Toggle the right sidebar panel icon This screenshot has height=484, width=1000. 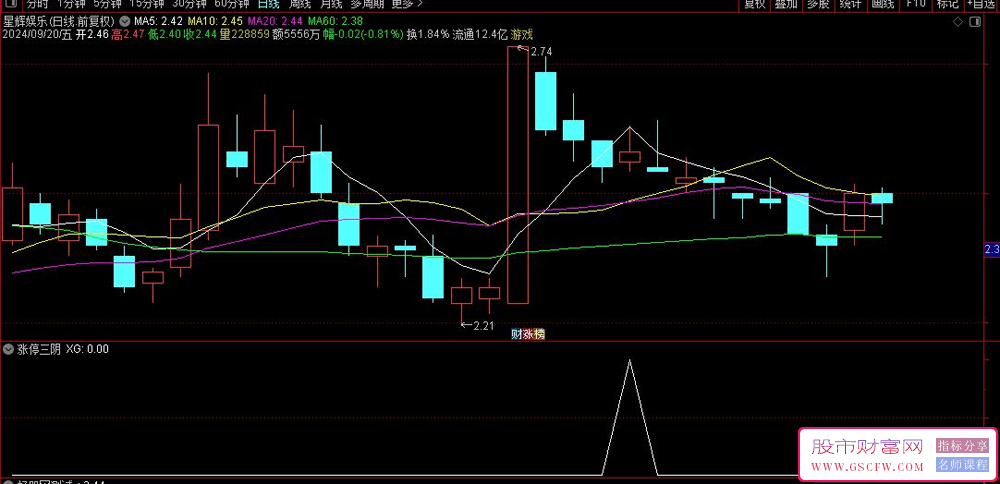(x=974, y=23)
